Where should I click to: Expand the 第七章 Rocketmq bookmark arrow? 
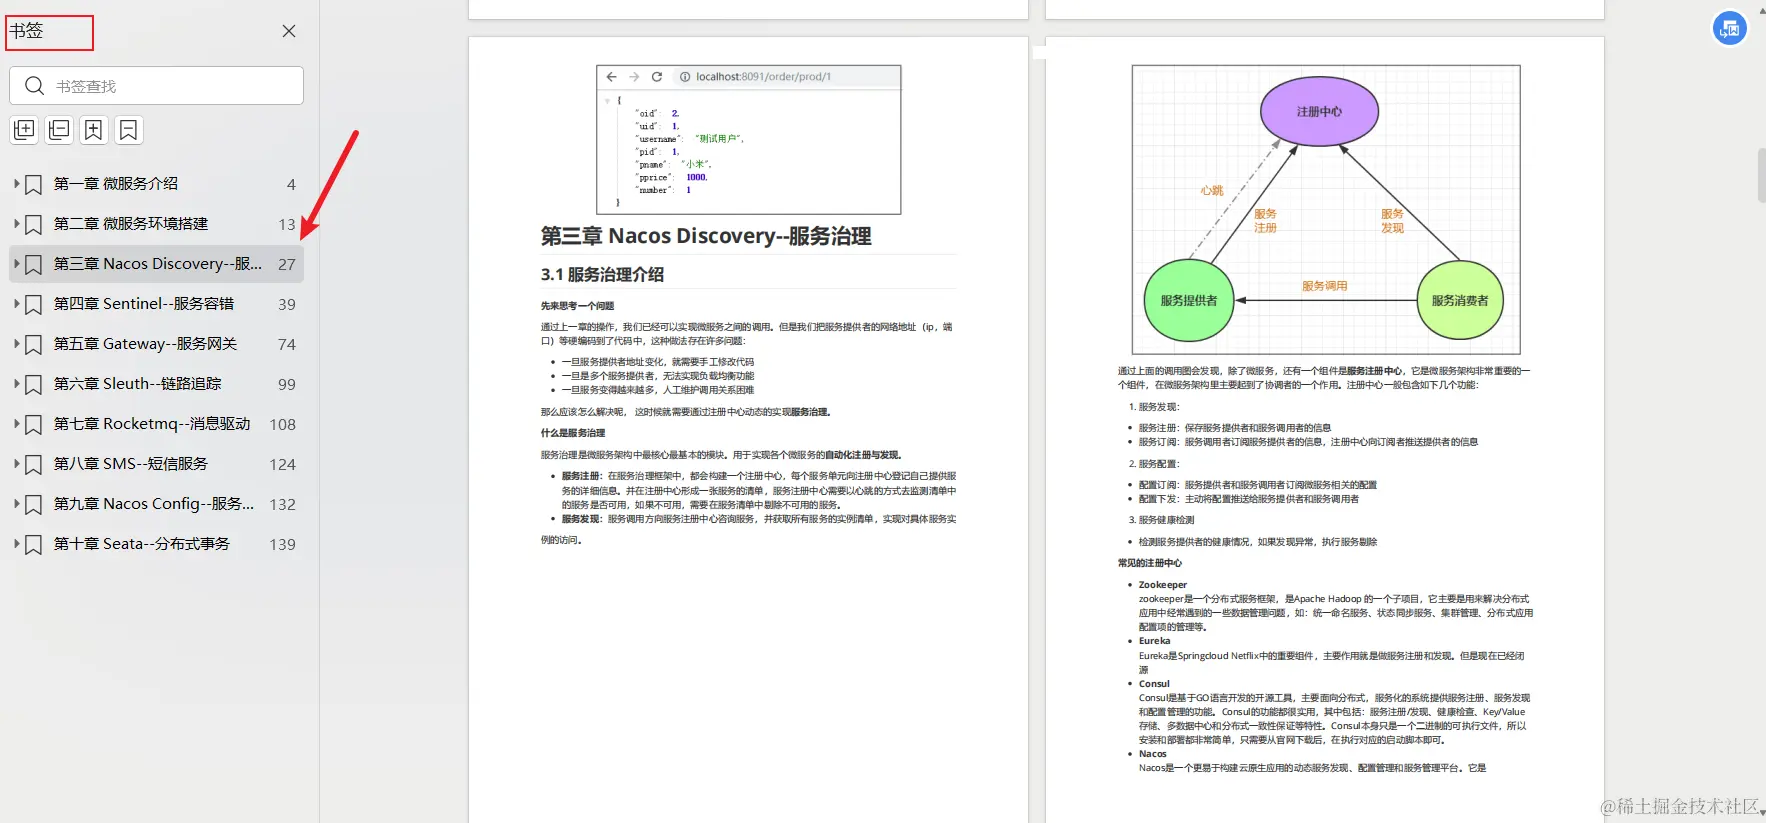point(17,423)
